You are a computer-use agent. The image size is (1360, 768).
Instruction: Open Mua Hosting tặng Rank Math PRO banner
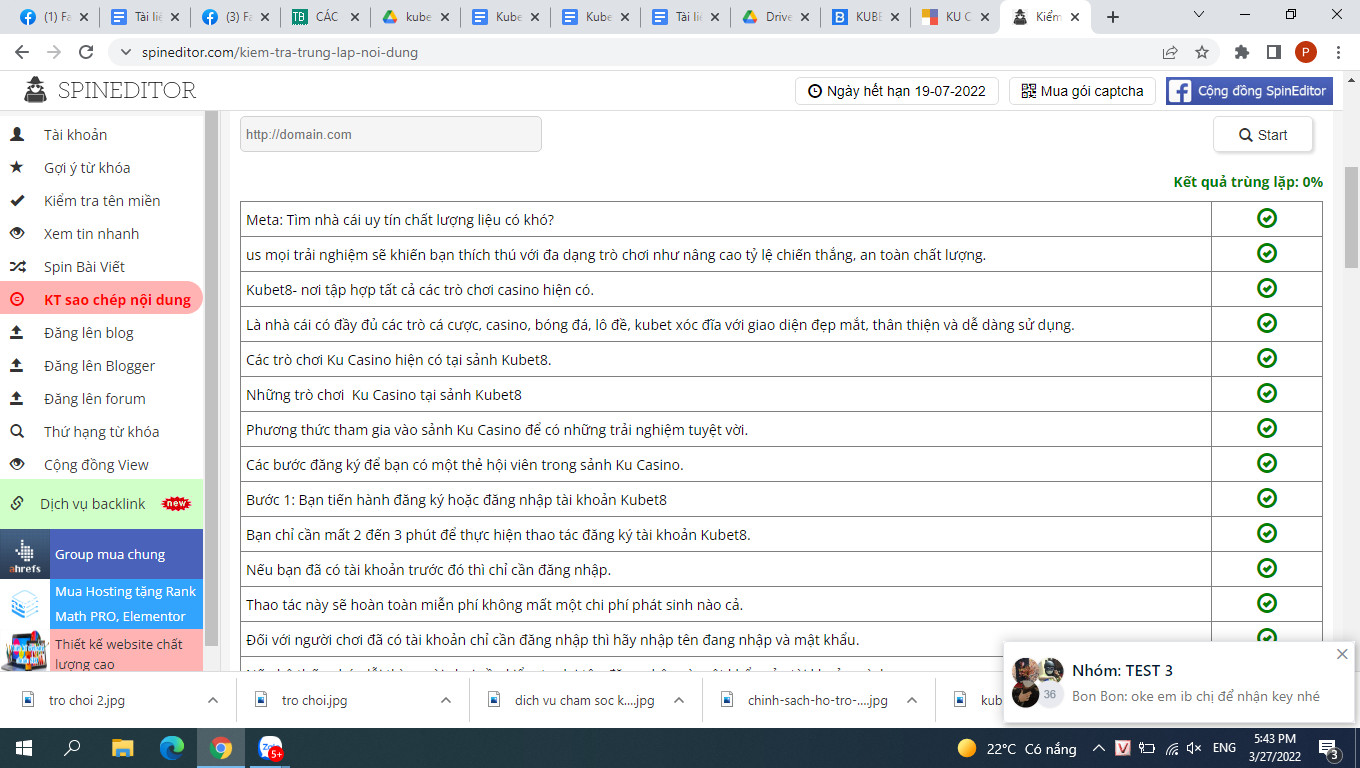tap(101, 604)
